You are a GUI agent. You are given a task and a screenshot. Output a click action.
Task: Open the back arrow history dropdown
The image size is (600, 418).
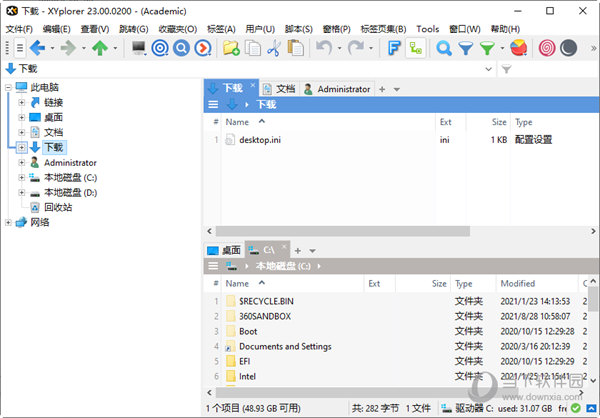tap(52, 49)
